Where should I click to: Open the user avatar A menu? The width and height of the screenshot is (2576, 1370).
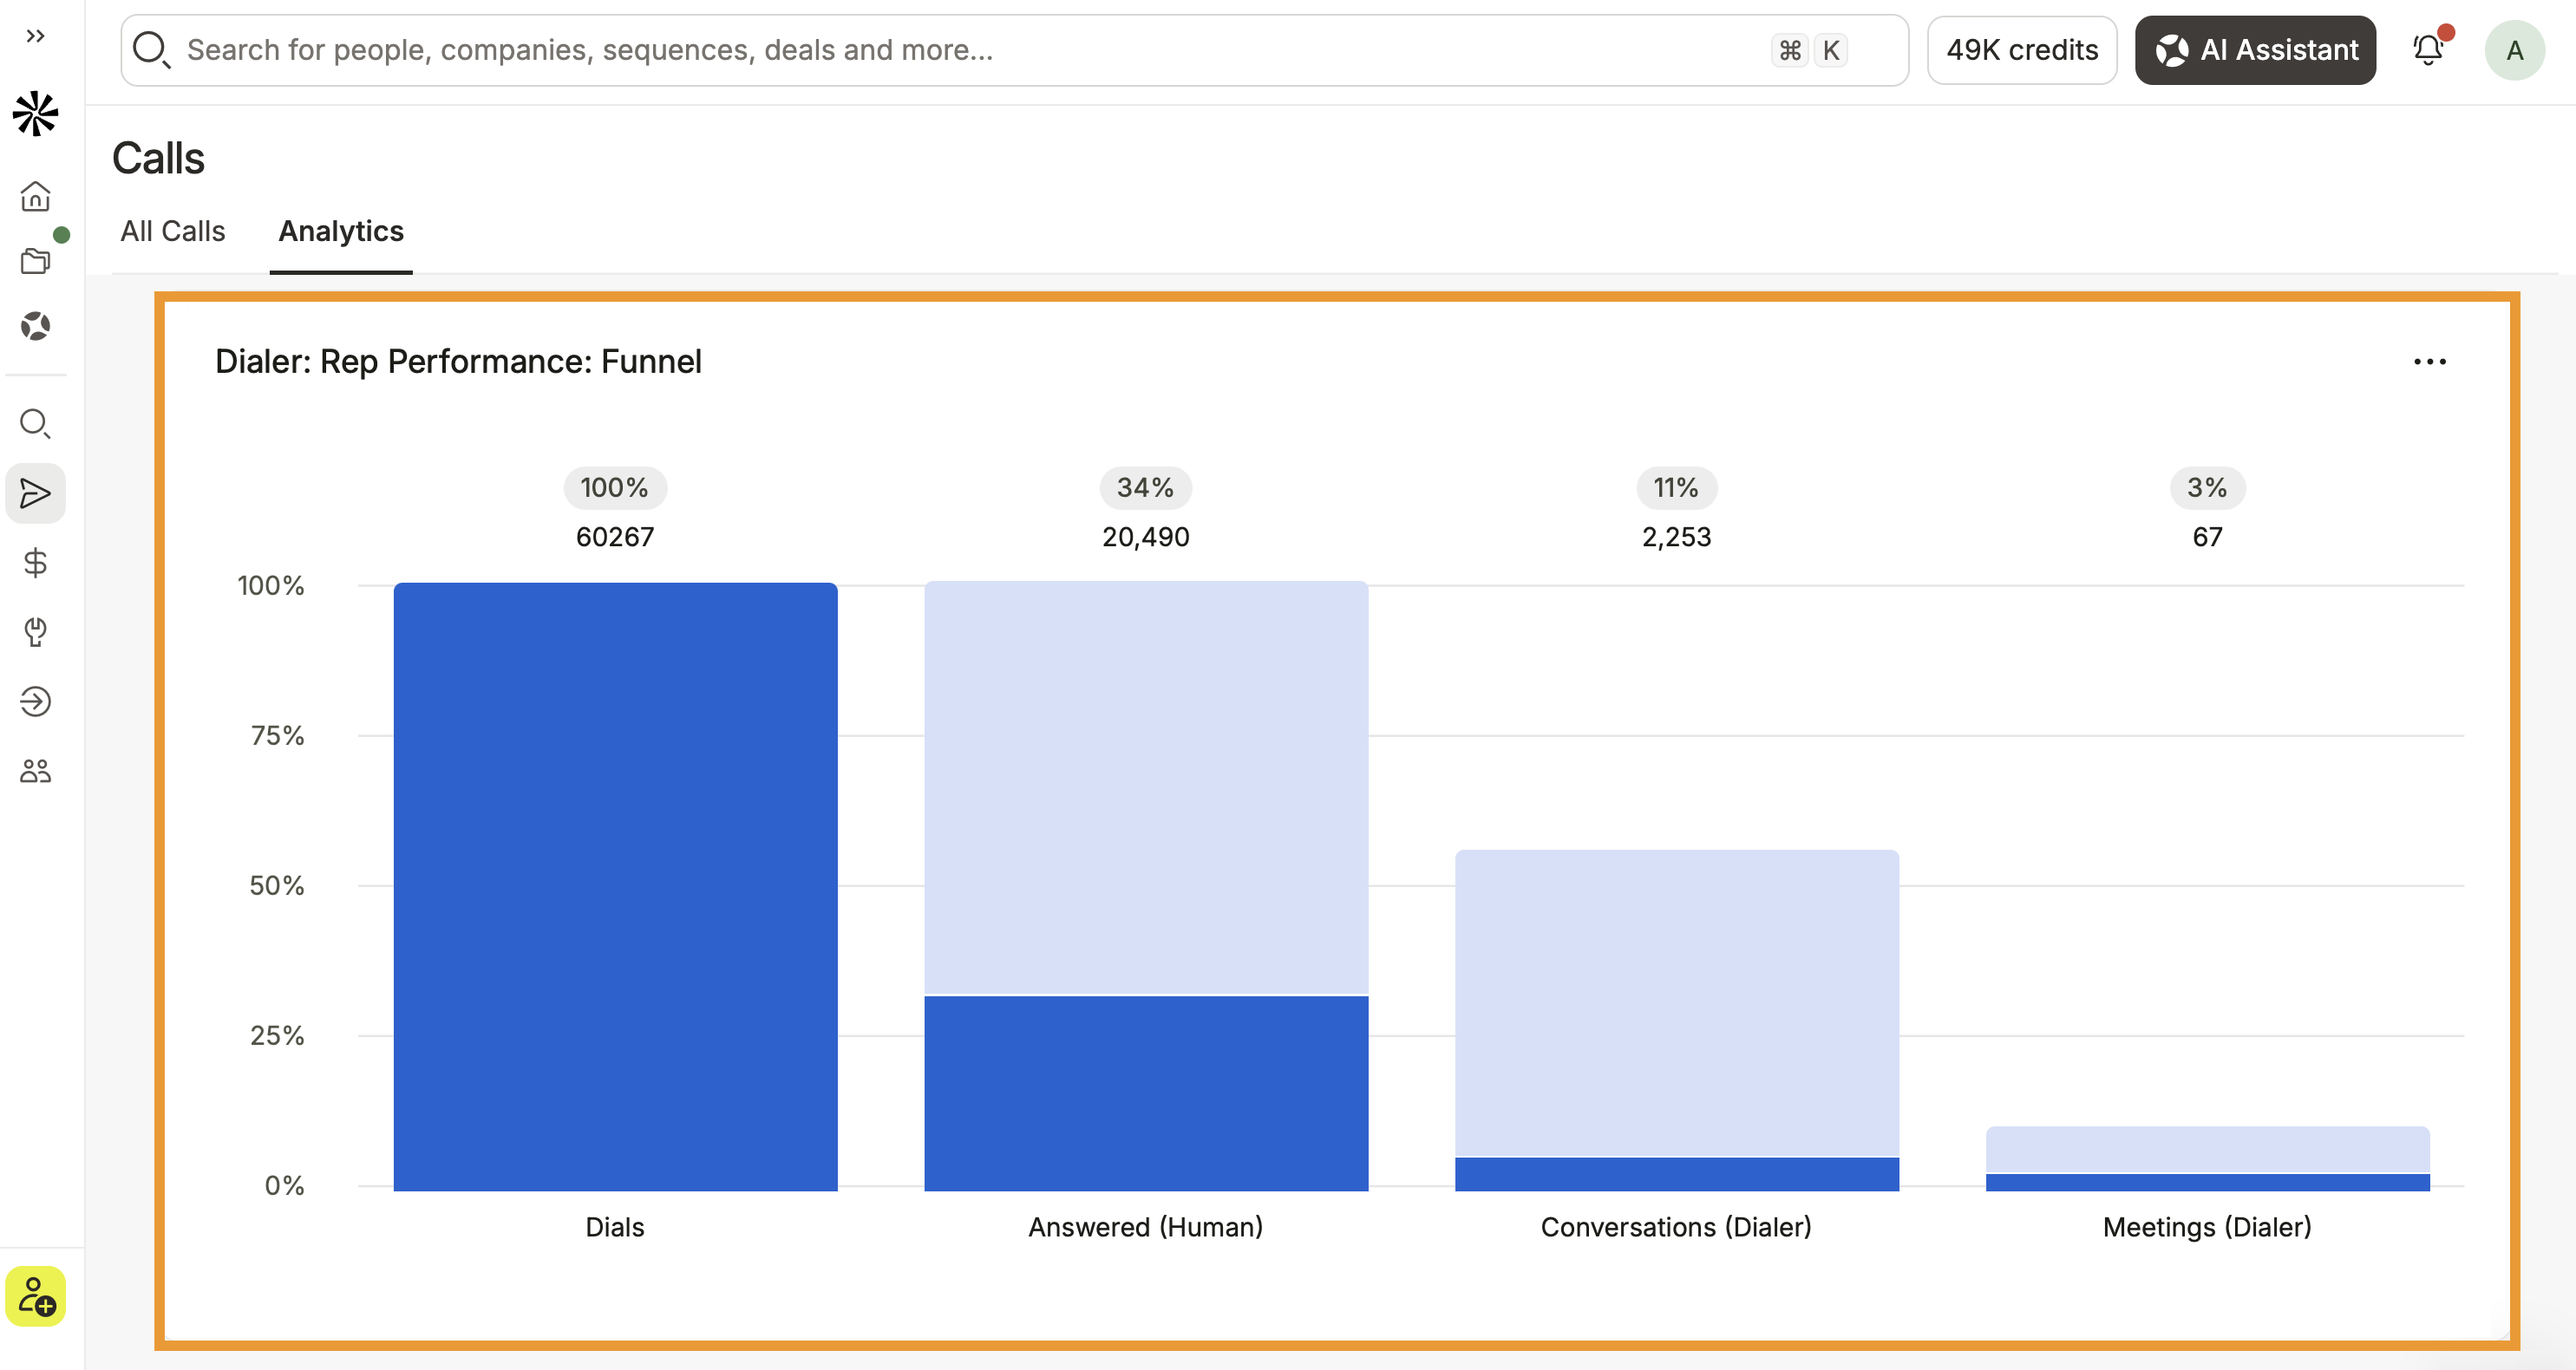click(2514, 50)
